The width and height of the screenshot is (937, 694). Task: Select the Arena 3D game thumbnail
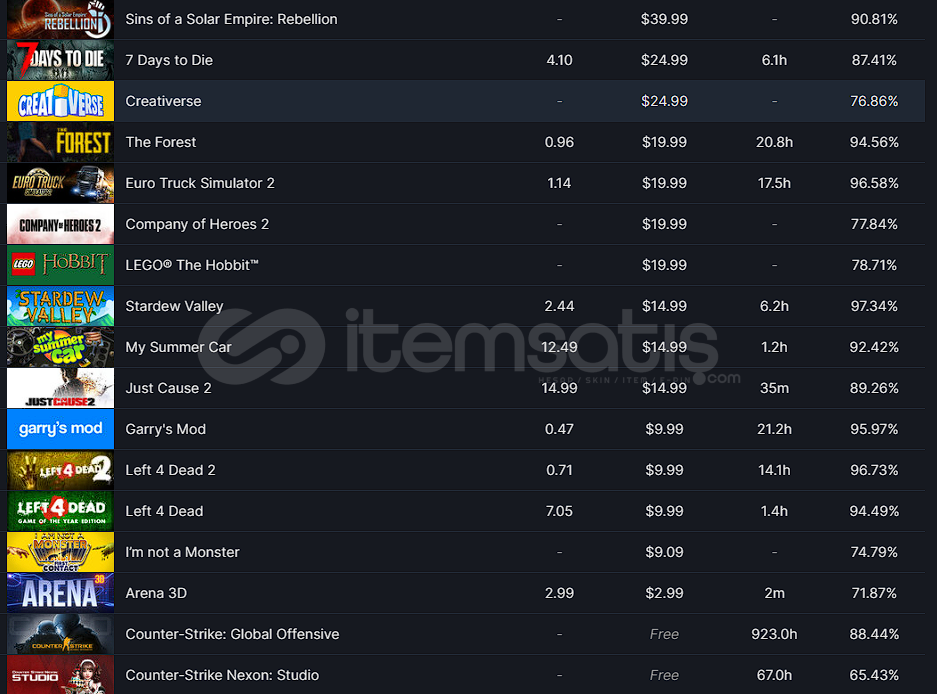[60, 593]
